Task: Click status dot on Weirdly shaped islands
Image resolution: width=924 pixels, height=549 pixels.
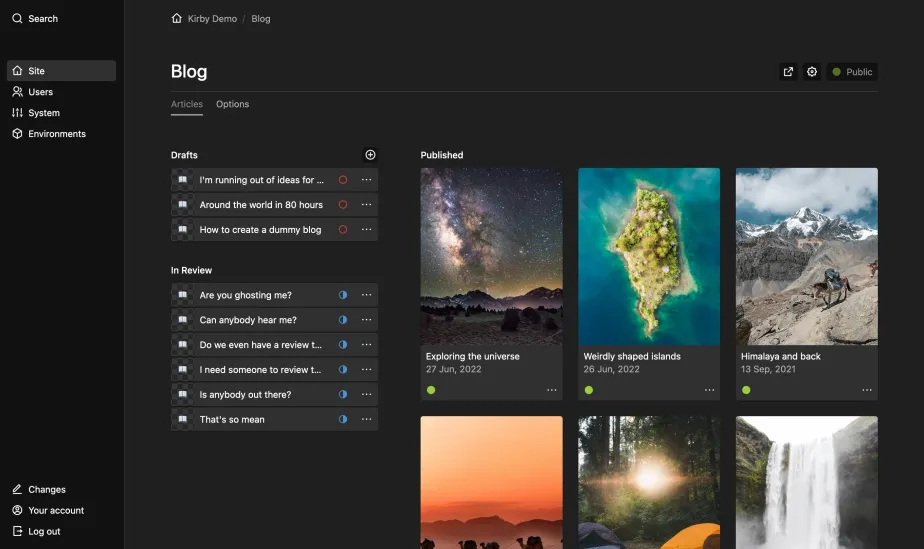Action: pos(589,390)
